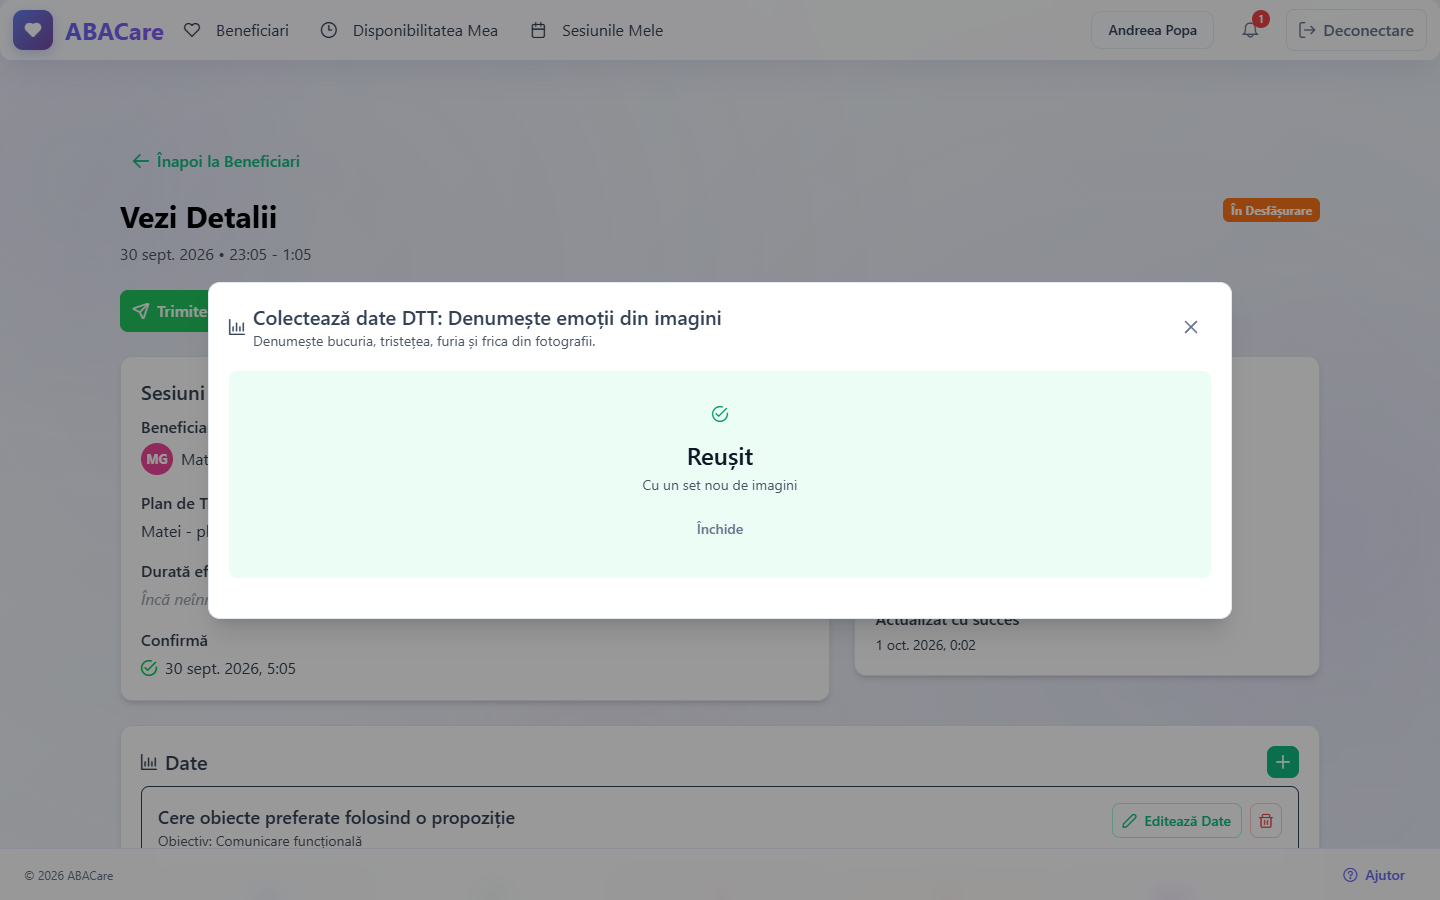Click the 'Cere obiecte preferate folosind o propoziție' title

click(336, 818)
